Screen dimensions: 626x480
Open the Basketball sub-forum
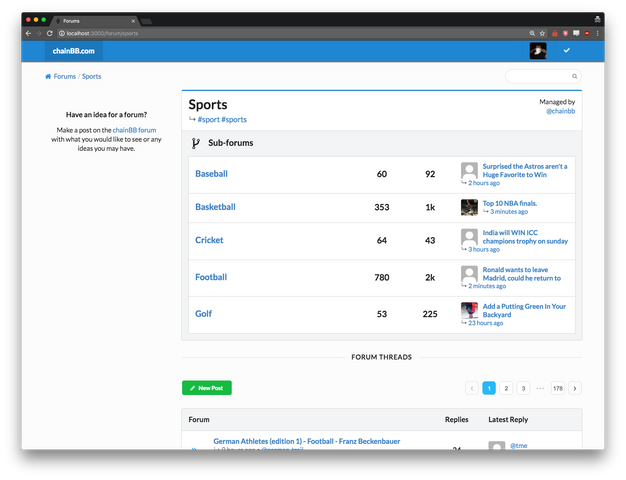(215, 207)
